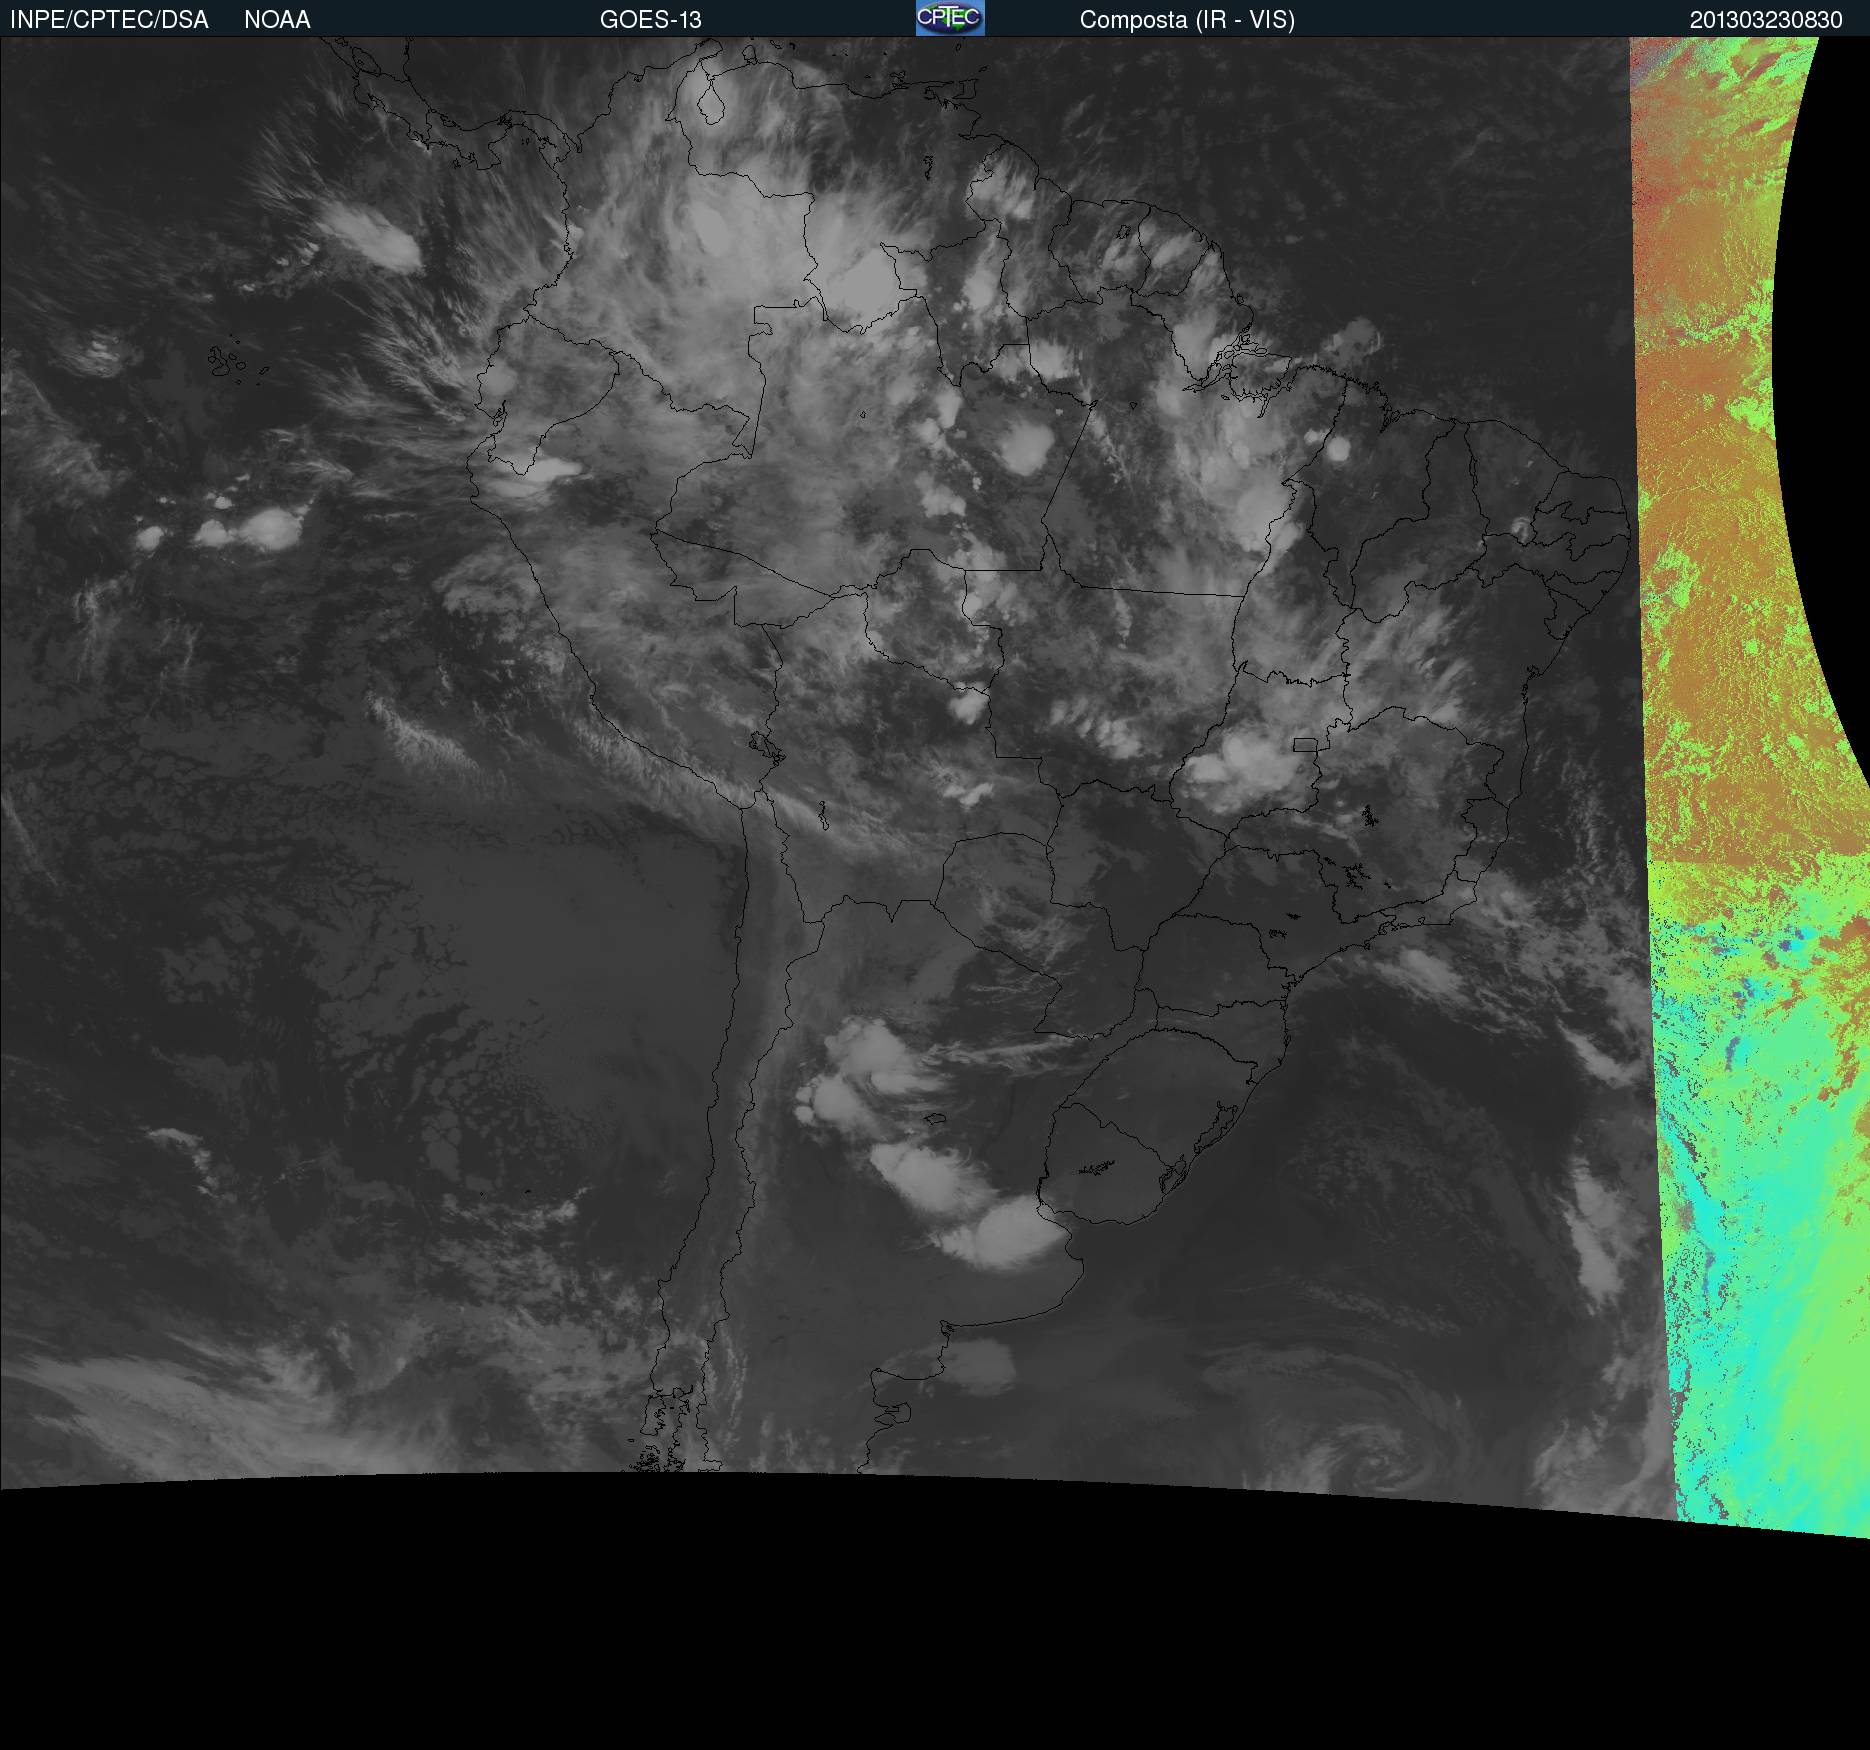Viewport: 1870px width, 1750px height.
Task: Click the CPTEC logo in the header
Action: [950, 18]
